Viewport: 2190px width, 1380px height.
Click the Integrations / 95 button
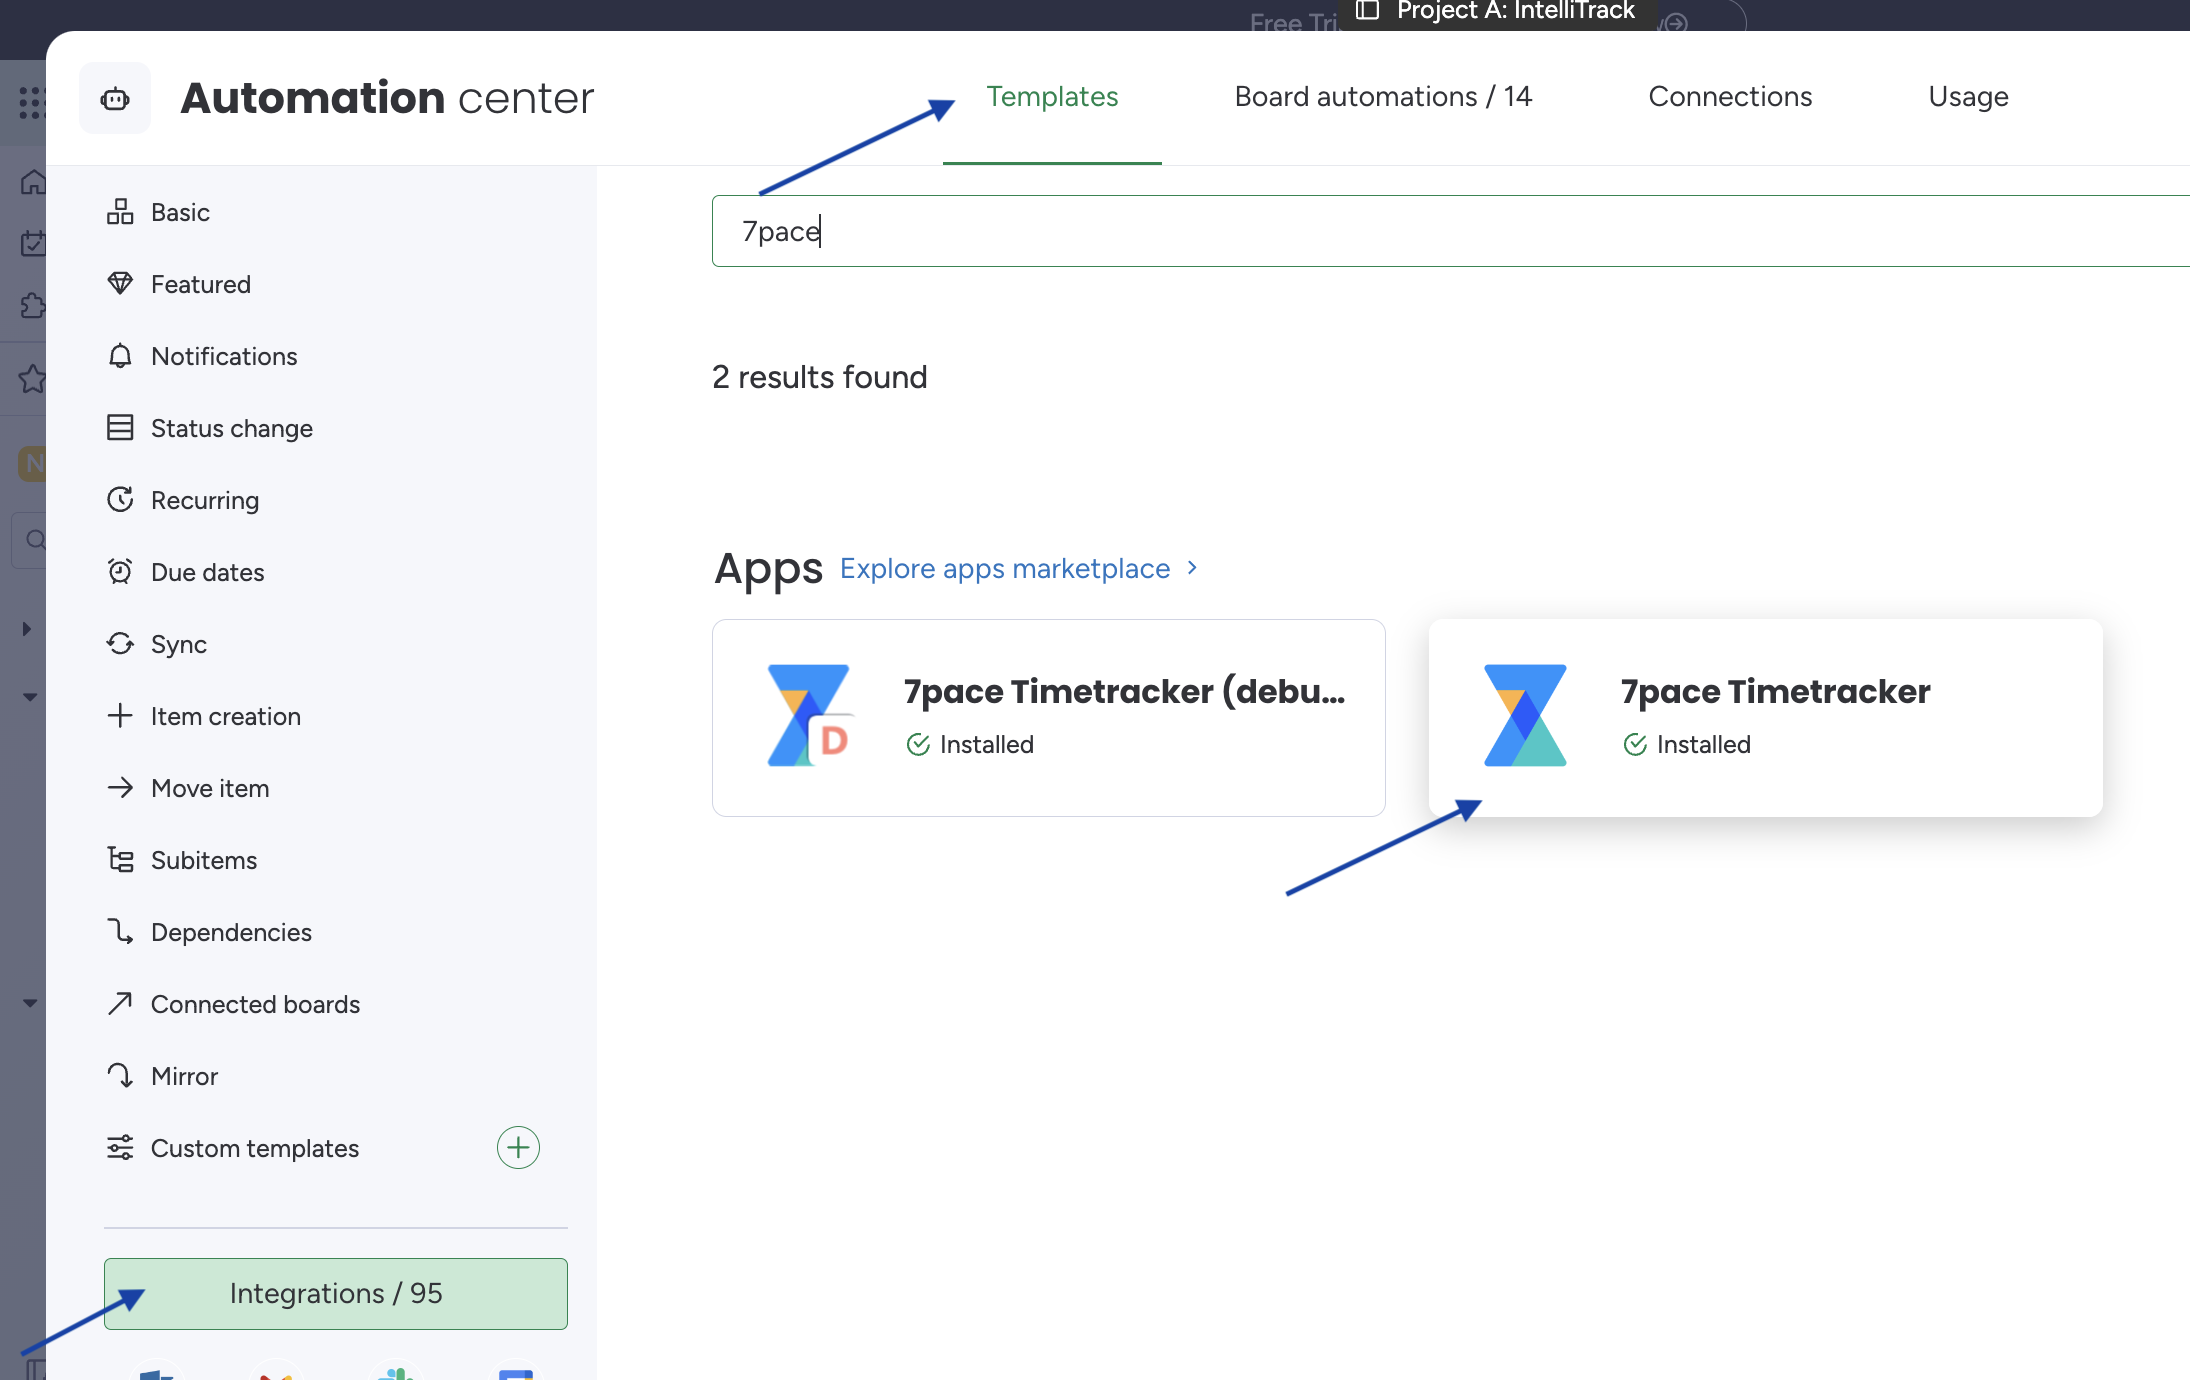click(334, 1291)
